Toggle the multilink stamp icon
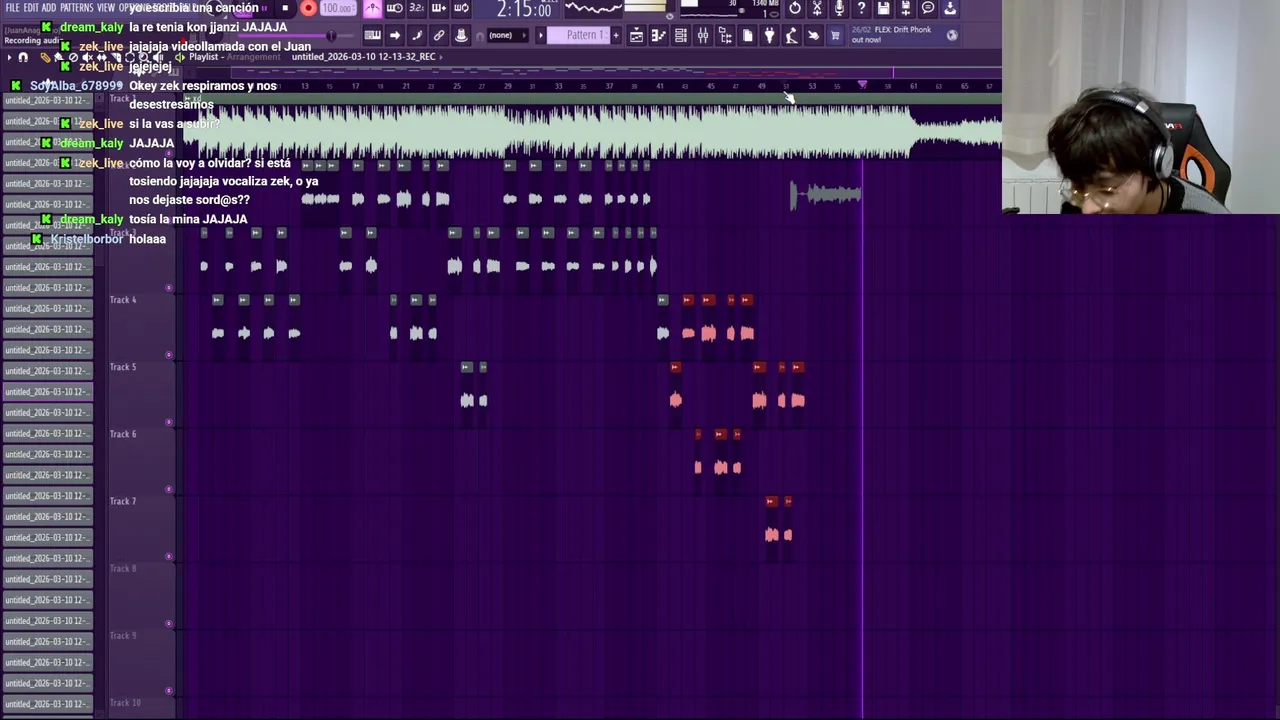The width and height of the screenshot is (1280, 720). point(461,36)
